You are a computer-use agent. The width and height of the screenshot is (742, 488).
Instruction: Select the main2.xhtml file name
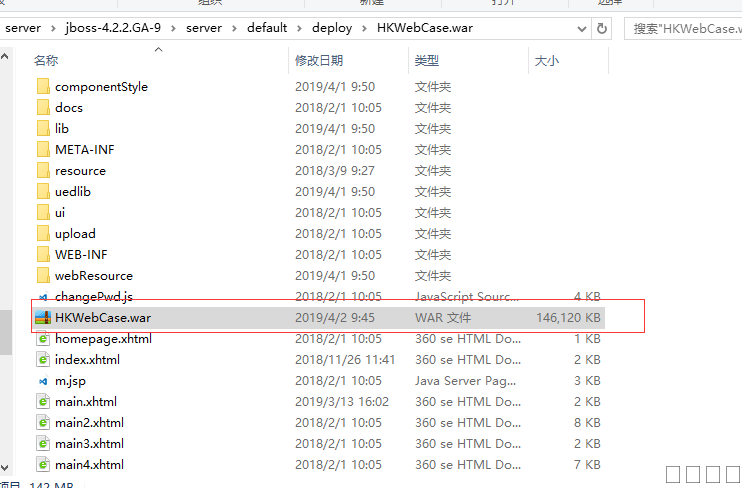pyautogui.click(x=89, y=423)
